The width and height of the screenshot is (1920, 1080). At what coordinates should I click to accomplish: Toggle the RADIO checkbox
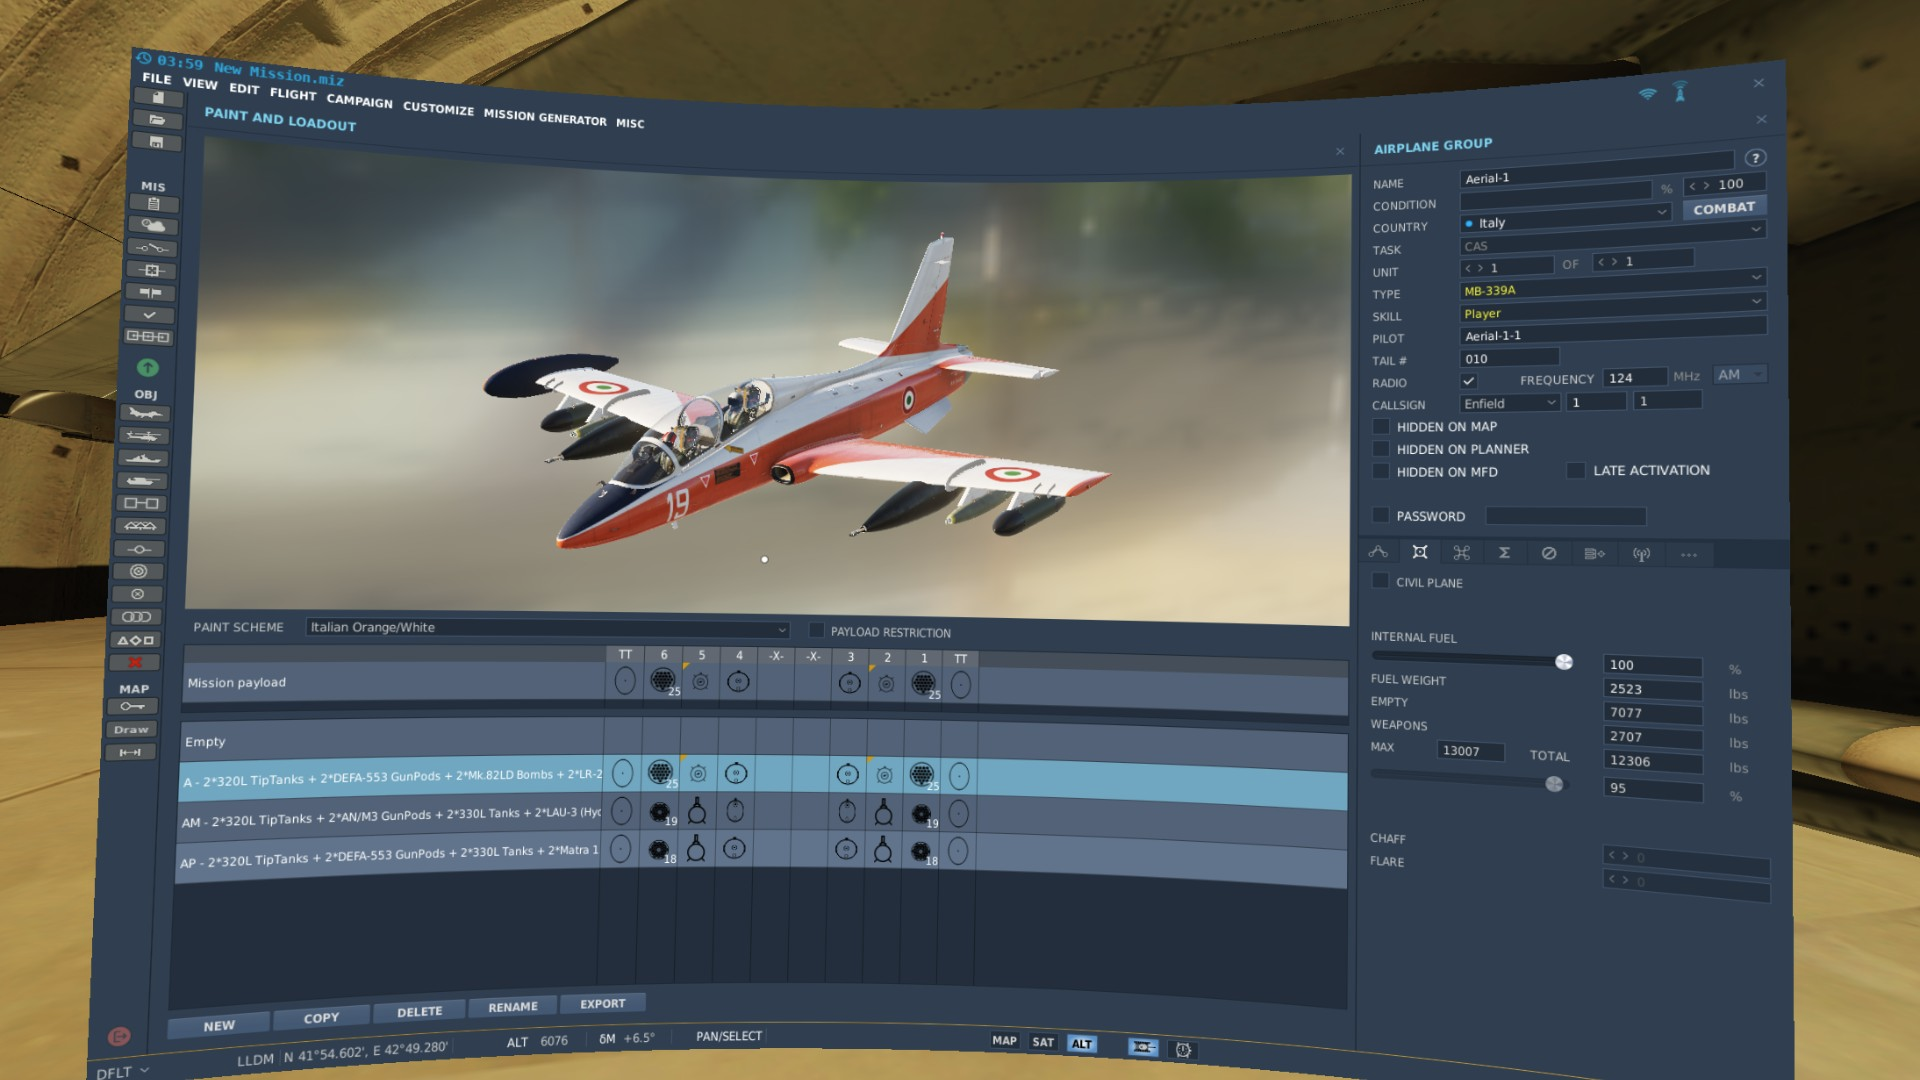[x=1468, y=381]
